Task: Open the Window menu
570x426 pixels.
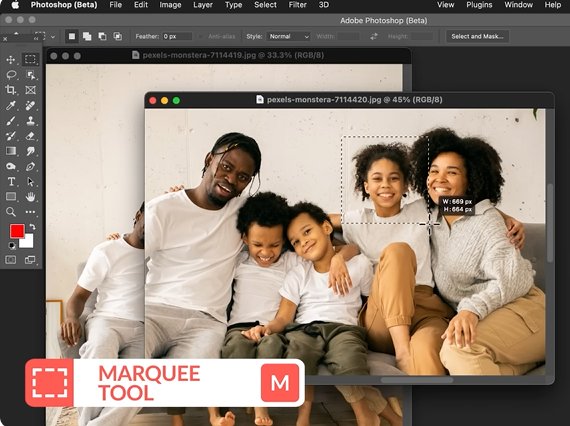Action: [518, 5]
